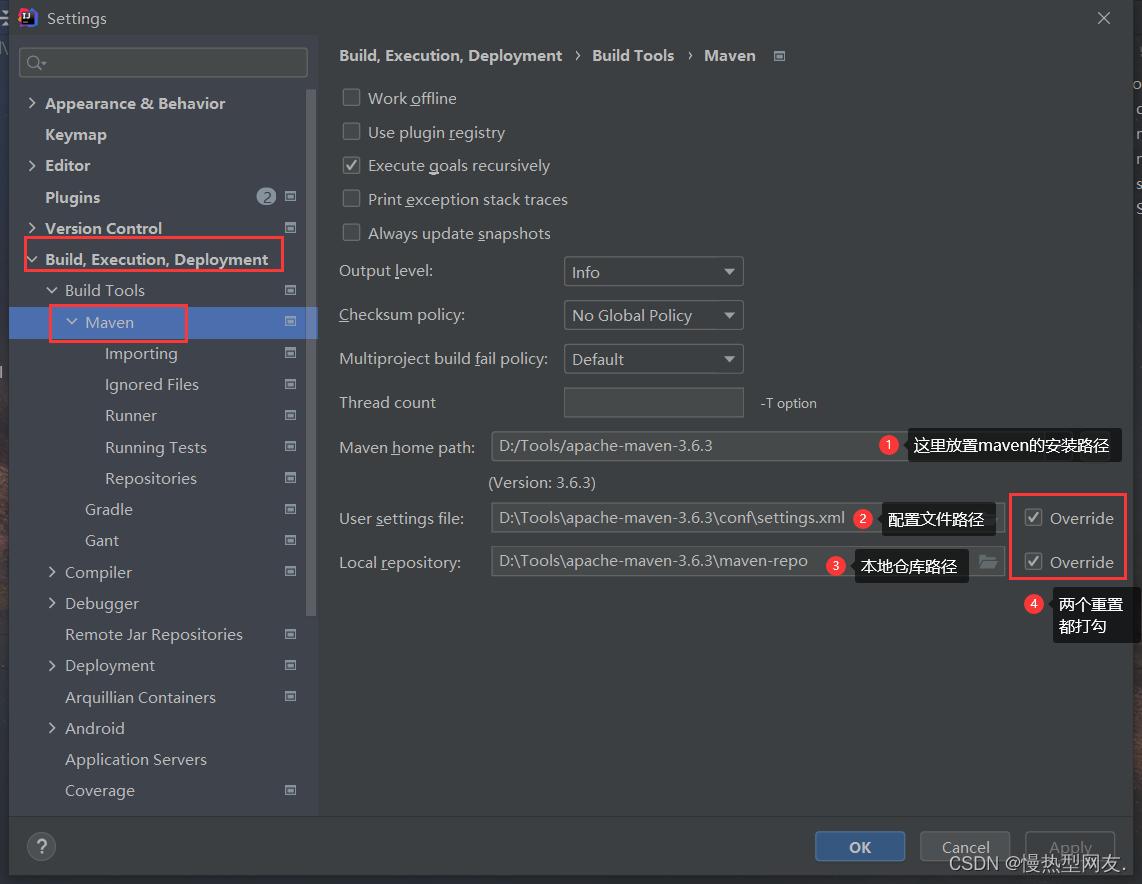Open the Output level dropdown
The image size is (1142, 884).
pyautogui.click(x=653, y=272)
